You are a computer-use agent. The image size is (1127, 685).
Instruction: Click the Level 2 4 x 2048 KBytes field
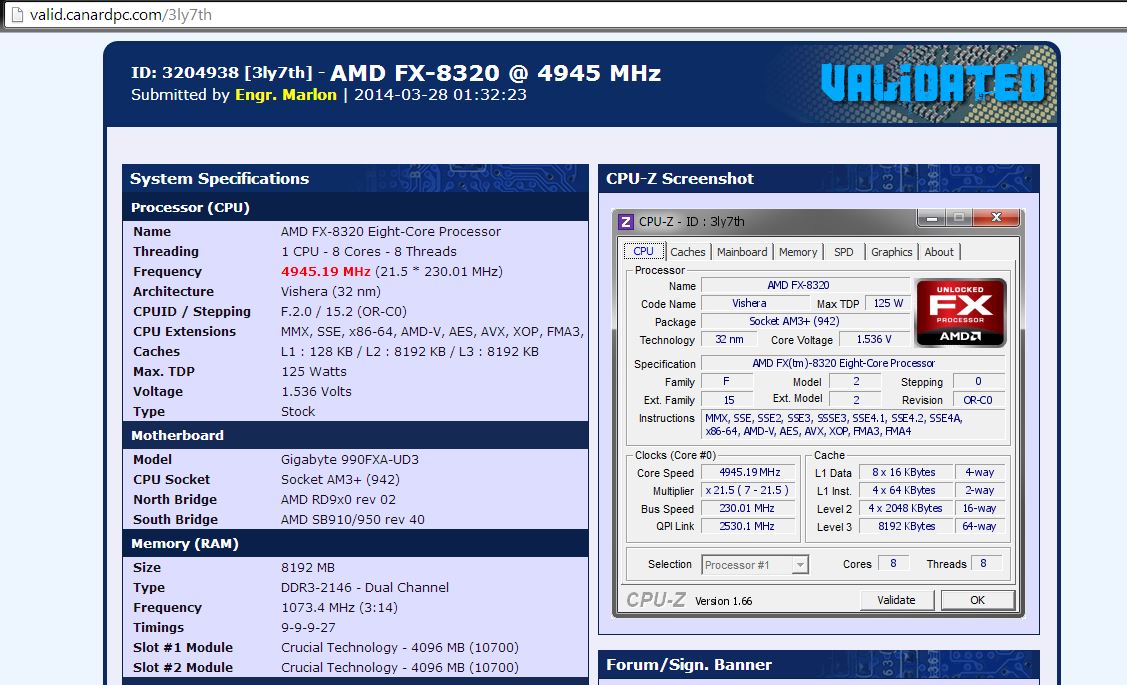(904, 508)
